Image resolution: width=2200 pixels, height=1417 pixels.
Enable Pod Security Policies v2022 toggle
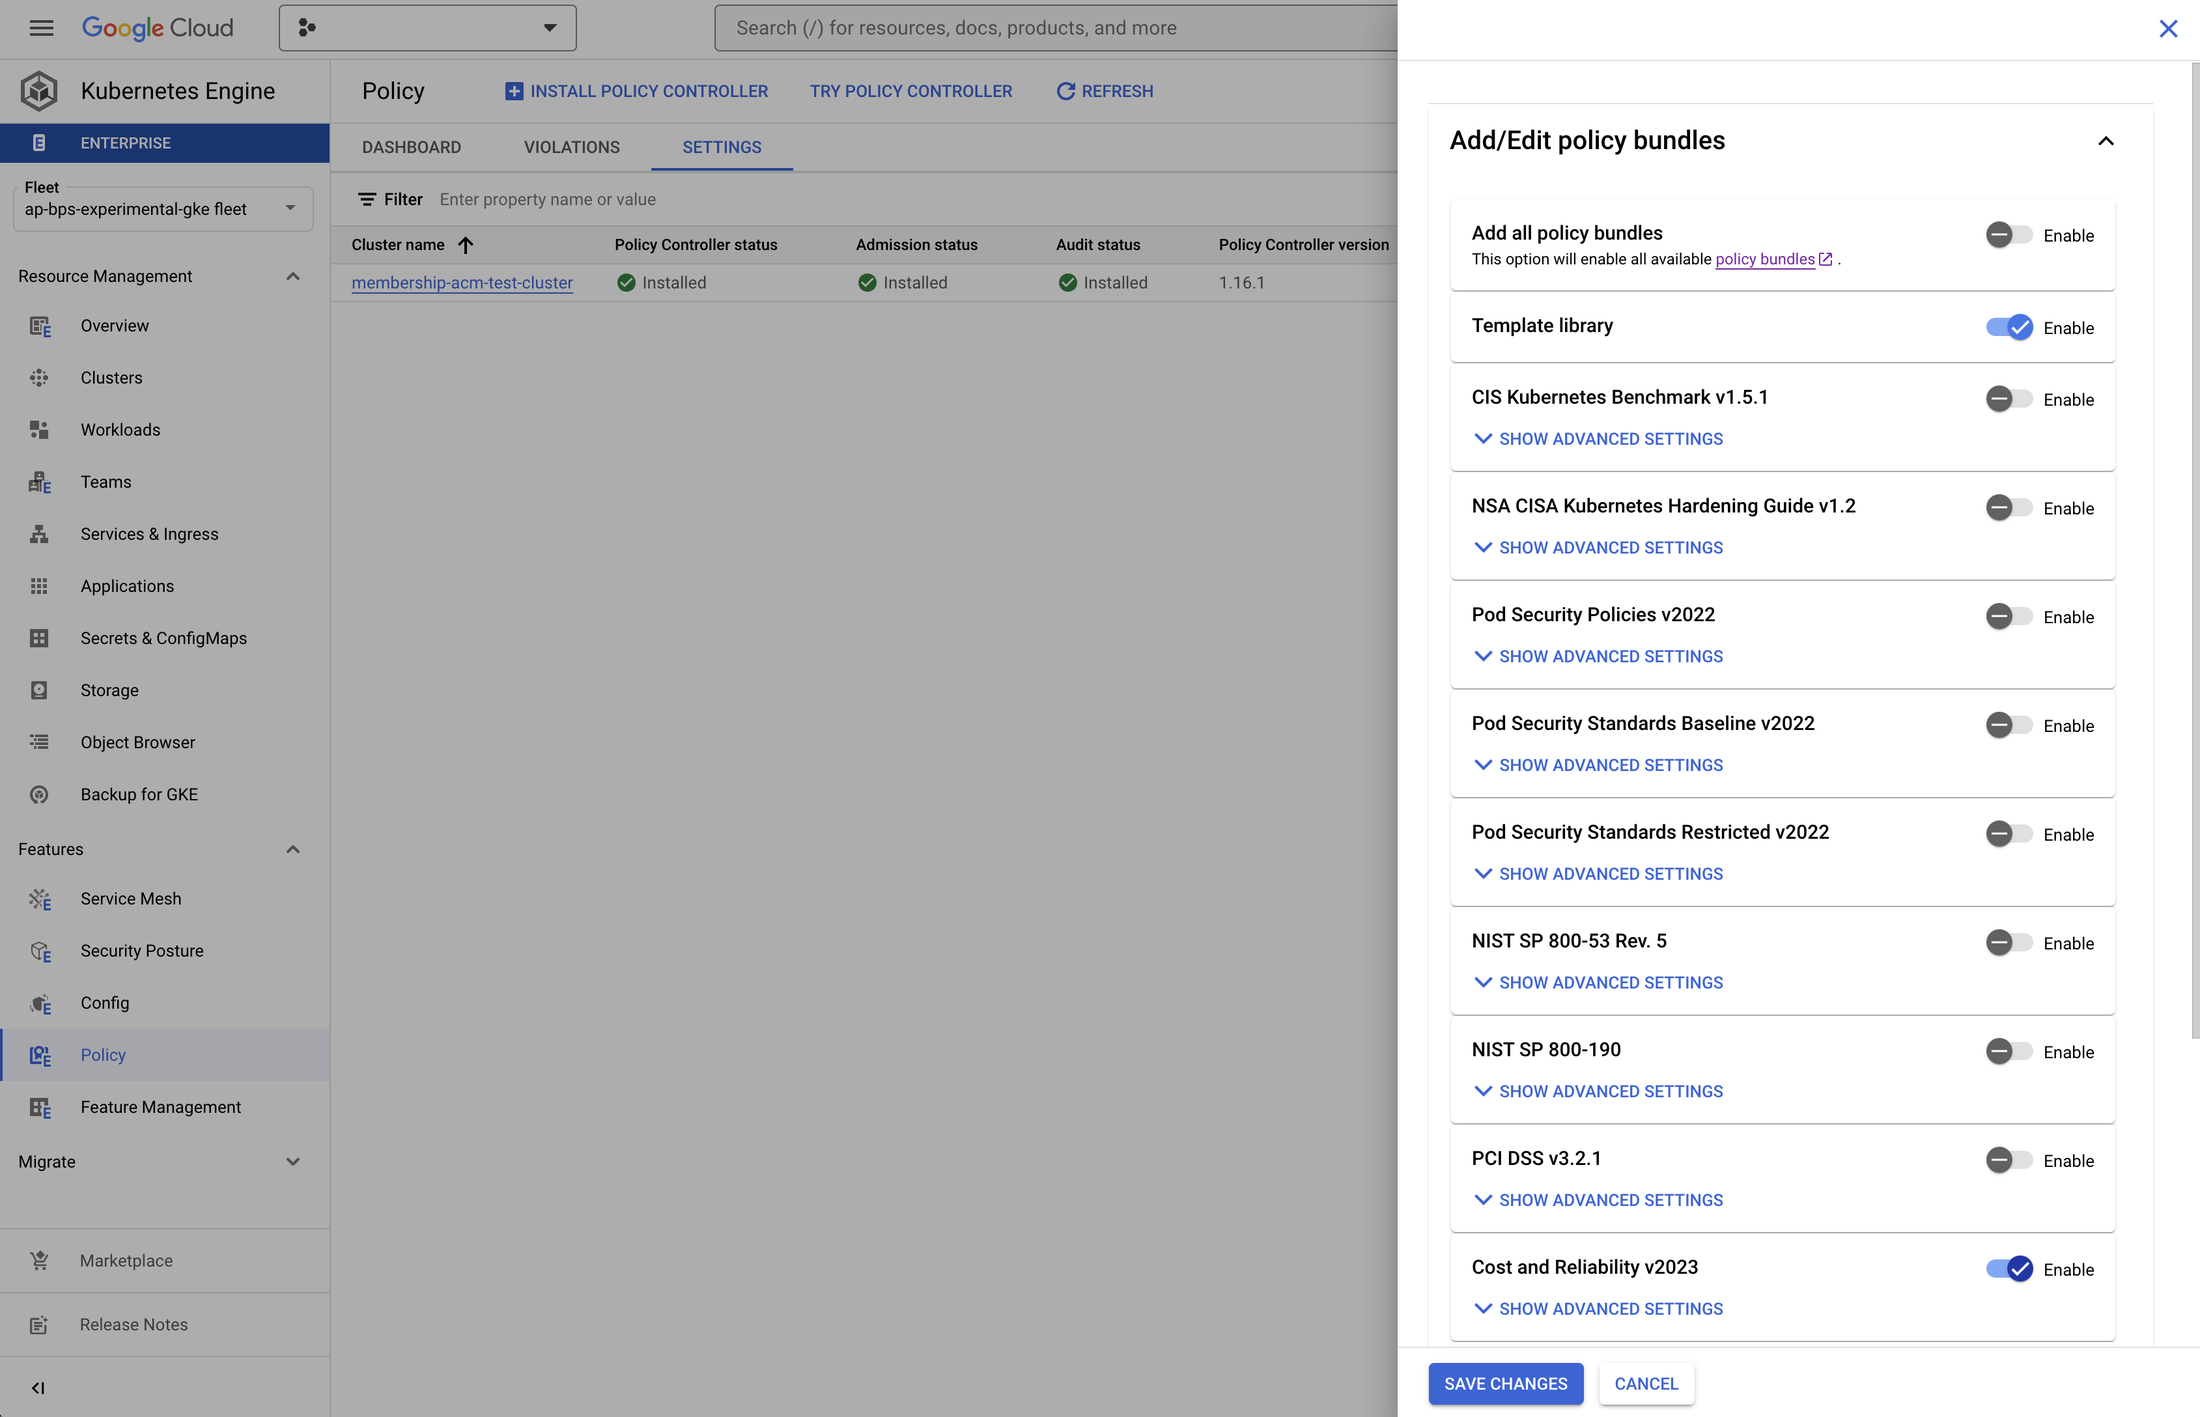coord(2009,616)
